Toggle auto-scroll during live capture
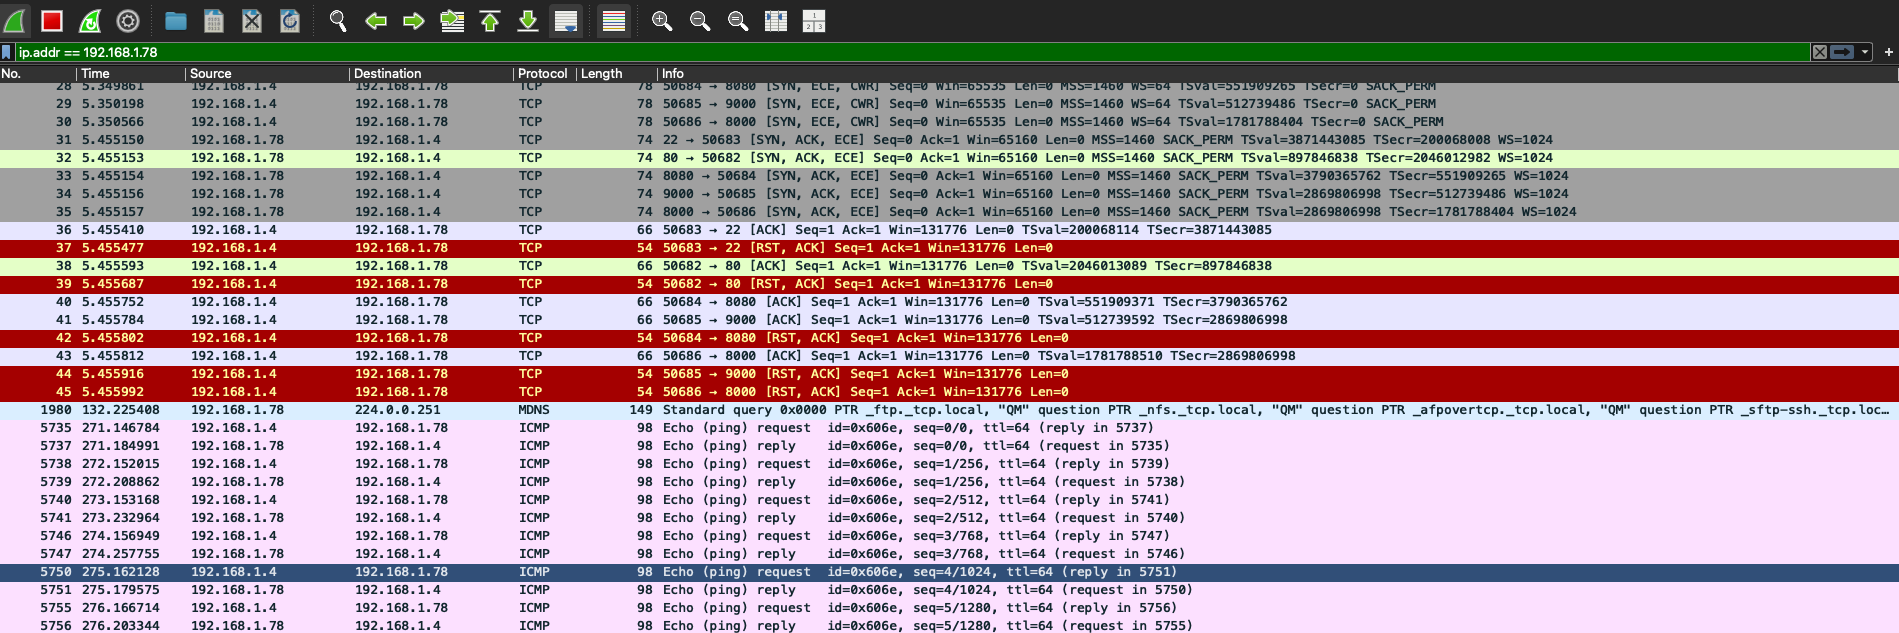The width and height of the screenshot is (1899, 633). (x=566, y=21)
